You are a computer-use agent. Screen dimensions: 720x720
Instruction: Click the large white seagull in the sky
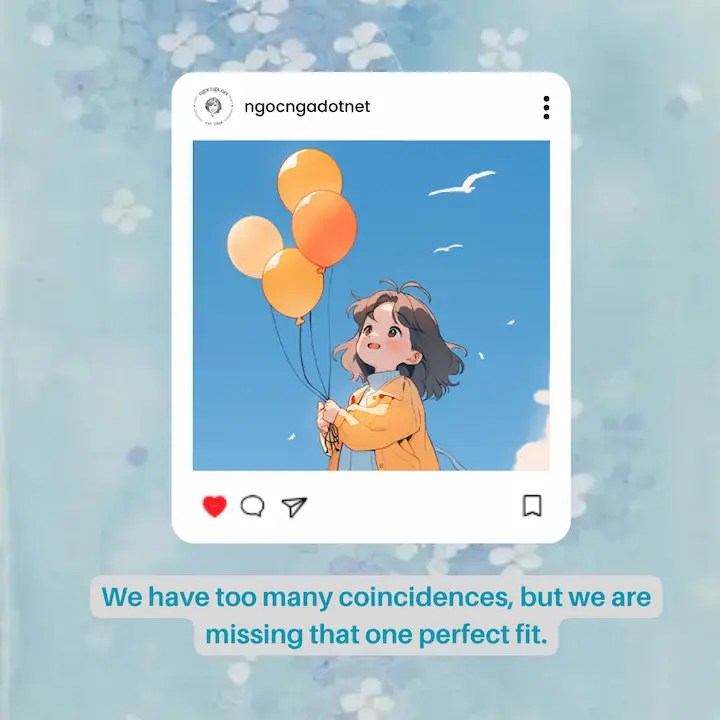(462, 184)
